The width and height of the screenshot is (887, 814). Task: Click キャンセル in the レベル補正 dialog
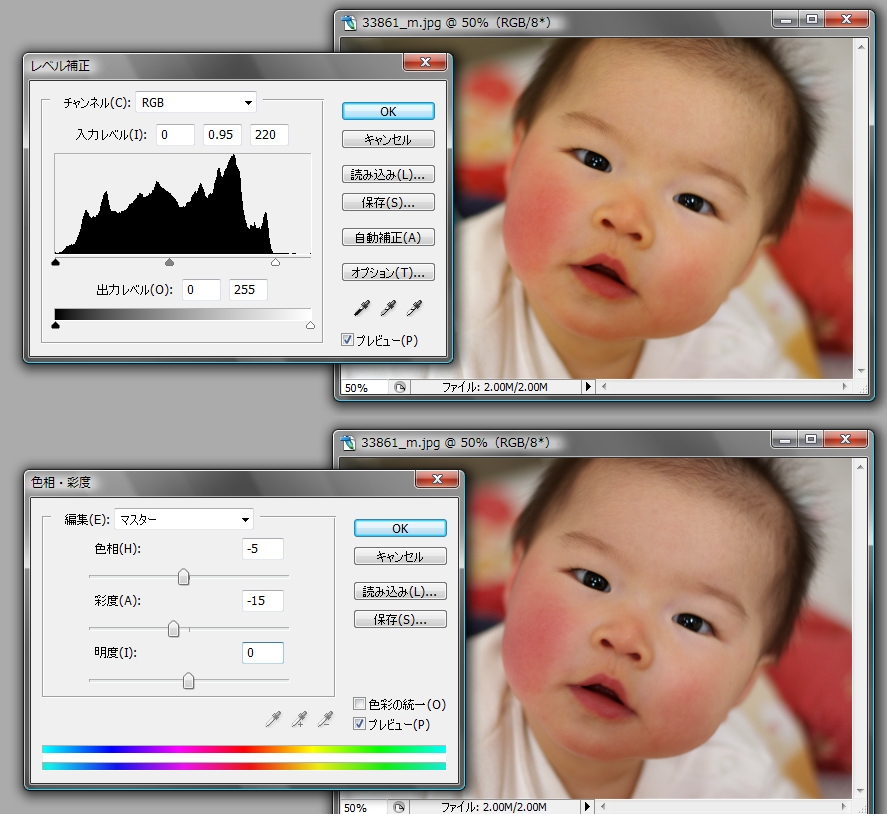[388, 139]
